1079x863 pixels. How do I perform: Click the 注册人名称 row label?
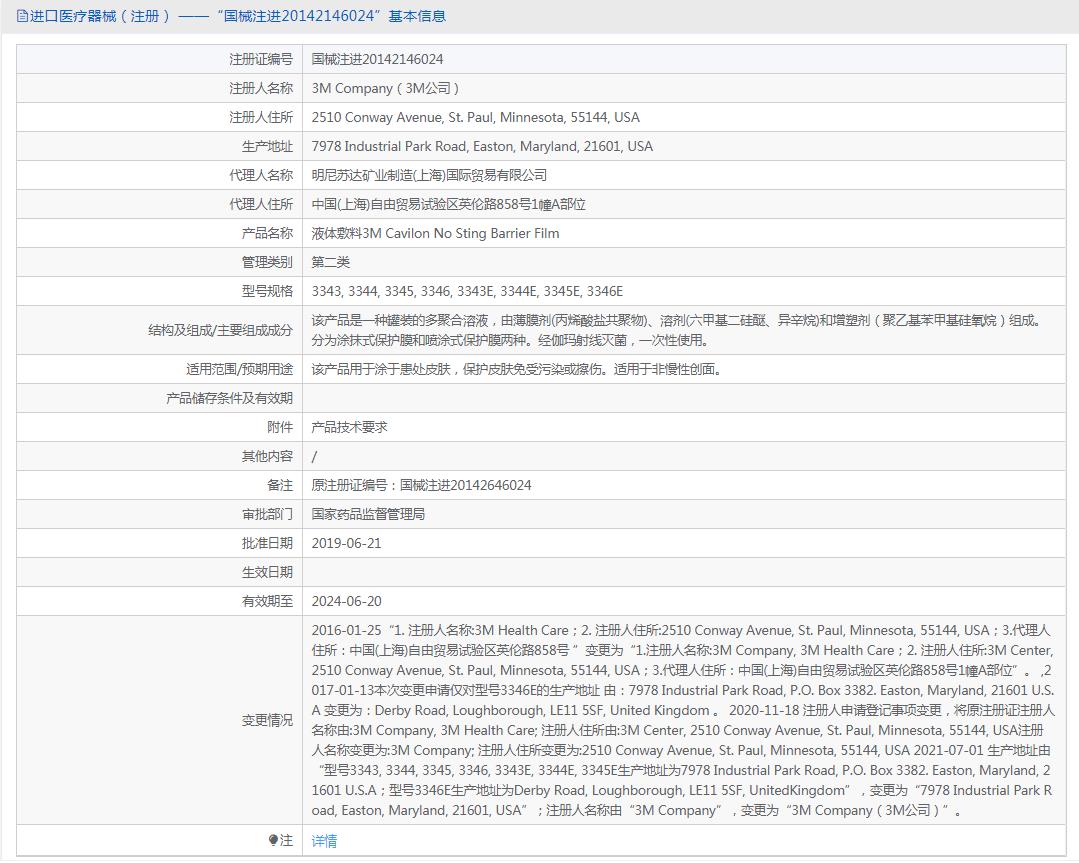tap(261, 89)
